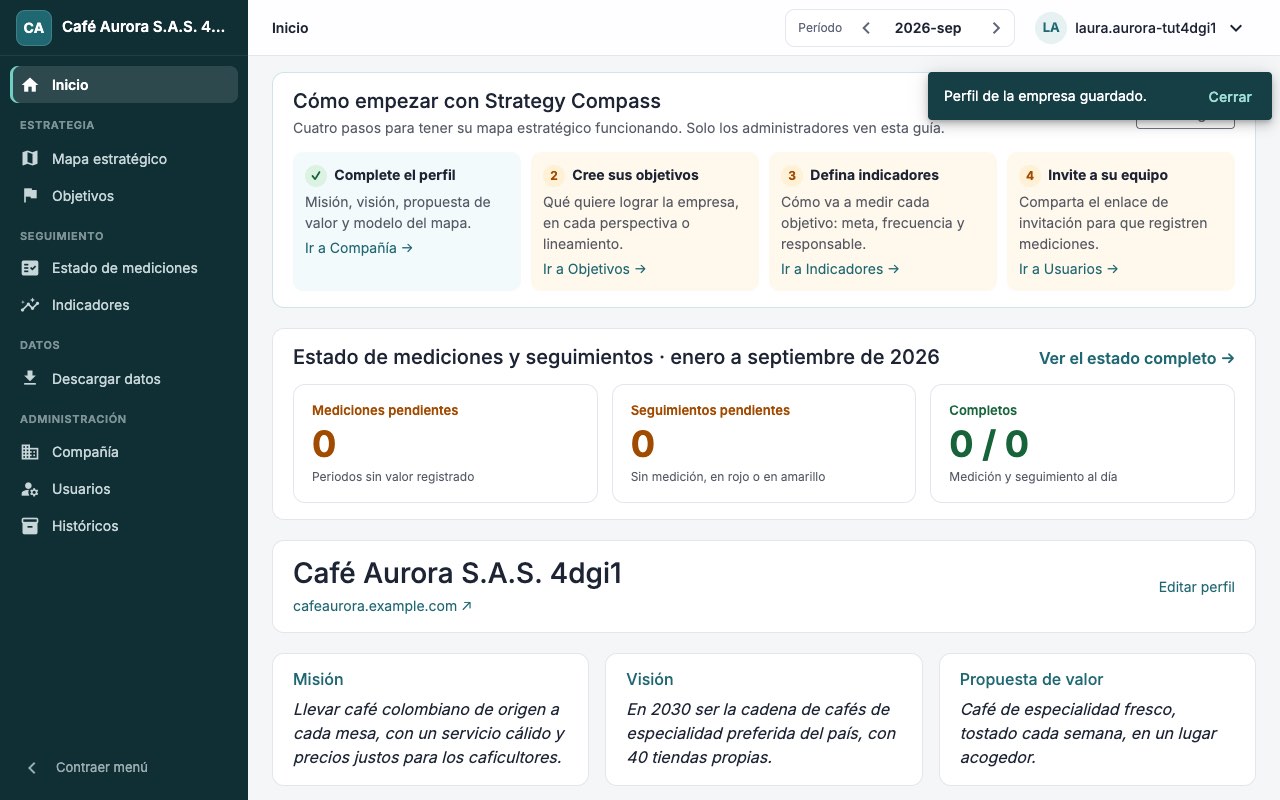Collapse the sidebar with Contraer menú
Image resolution: width=1280 pixels, height=800 pixels.
pyautogui.click(x=124, y=768)
